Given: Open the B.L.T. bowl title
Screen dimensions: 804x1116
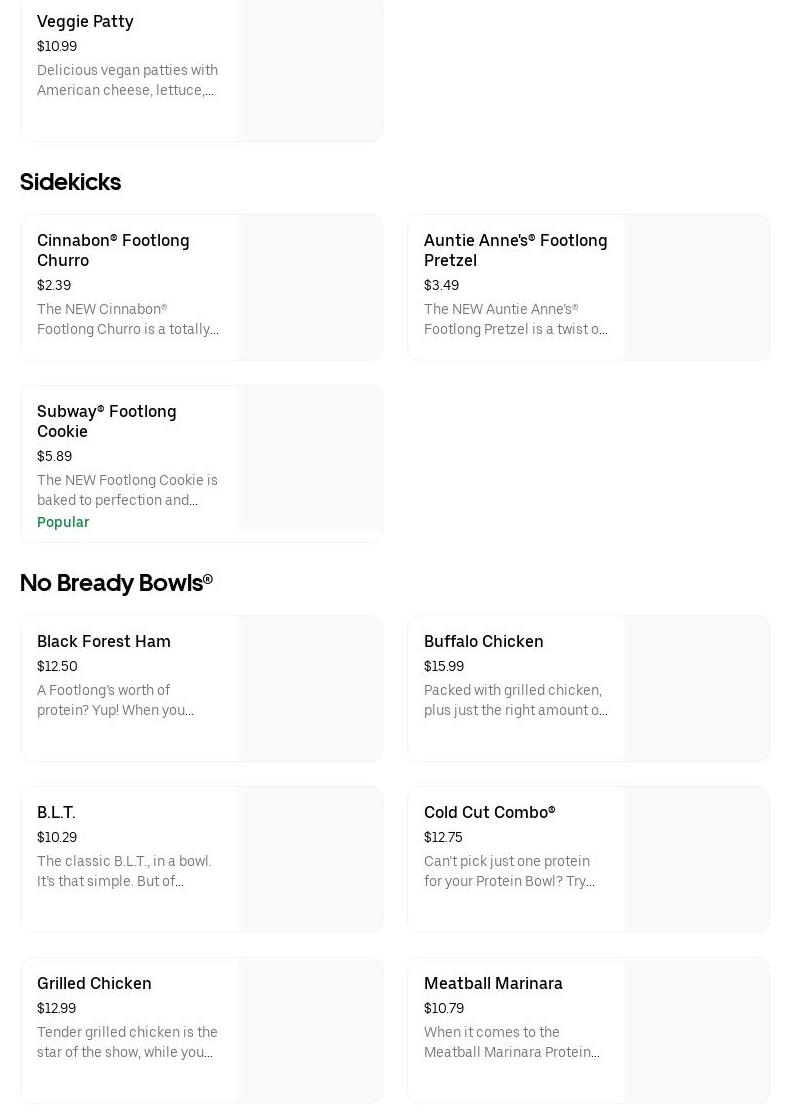Looking at the screenshot, I should 56,812.
